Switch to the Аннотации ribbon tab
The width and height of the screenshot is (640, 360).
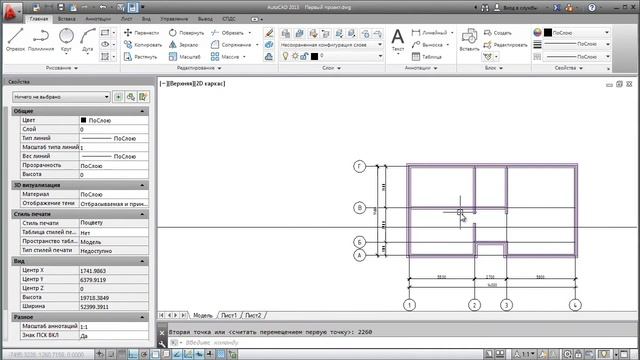coord(98,19)
